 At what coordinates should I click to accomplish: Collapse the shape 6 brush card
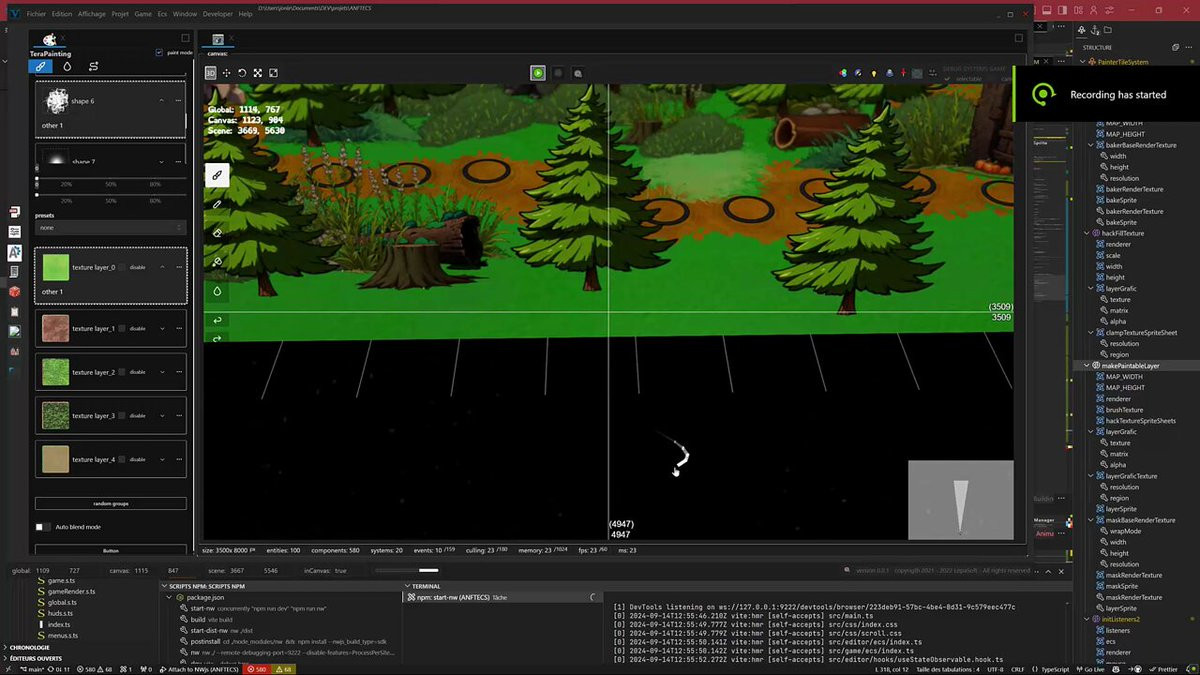162,101
